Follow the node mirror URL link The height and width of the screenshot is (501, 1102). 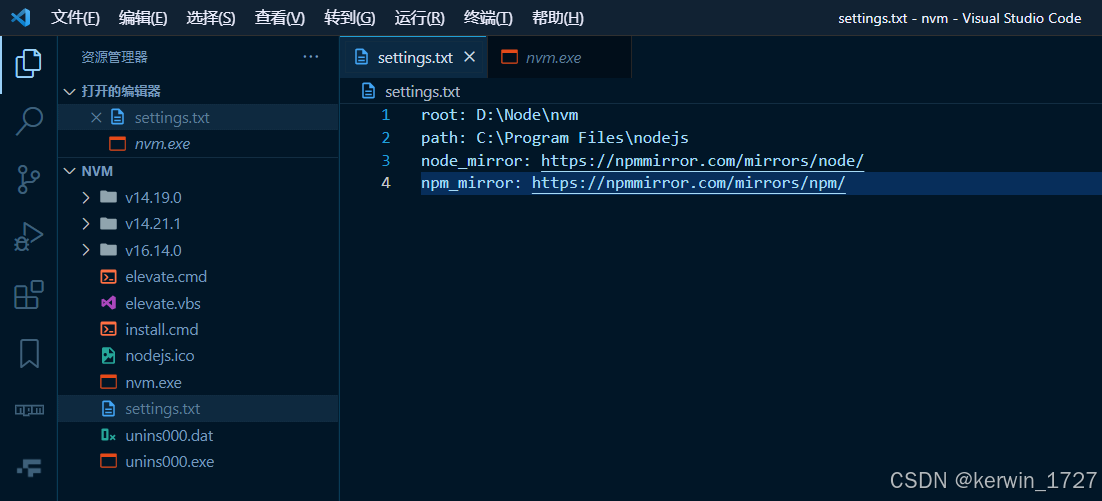702,161
